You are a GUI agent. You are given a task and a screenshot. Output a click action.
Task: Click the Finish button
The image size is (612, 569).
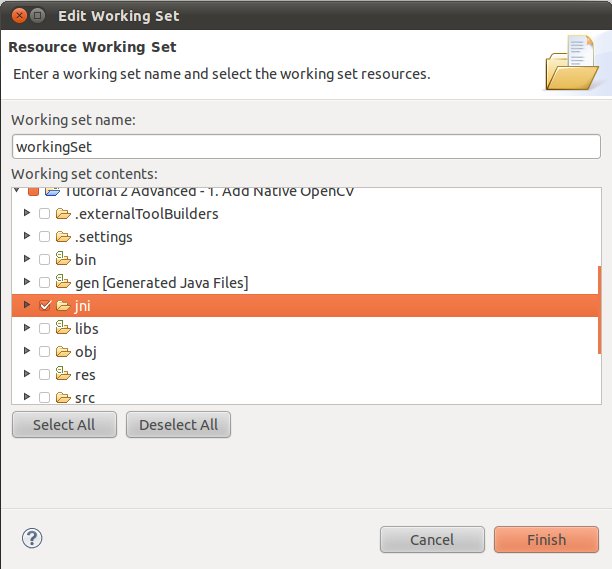coord(546,540)
